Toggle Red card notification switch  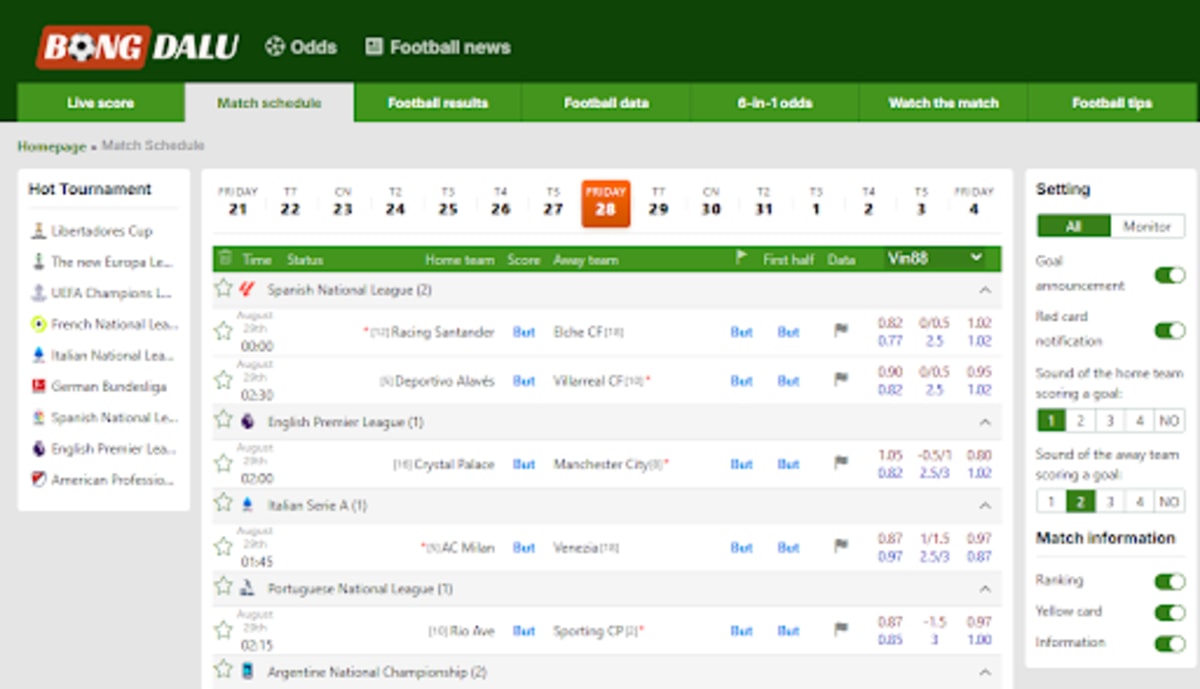(x=1169, y=330)
